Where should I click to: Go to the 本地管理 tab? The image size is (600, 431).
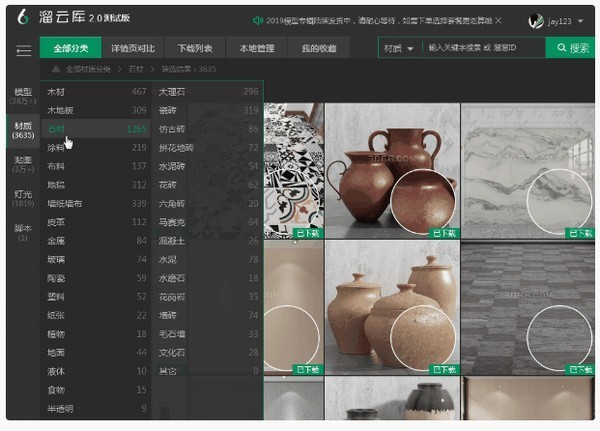255,48
